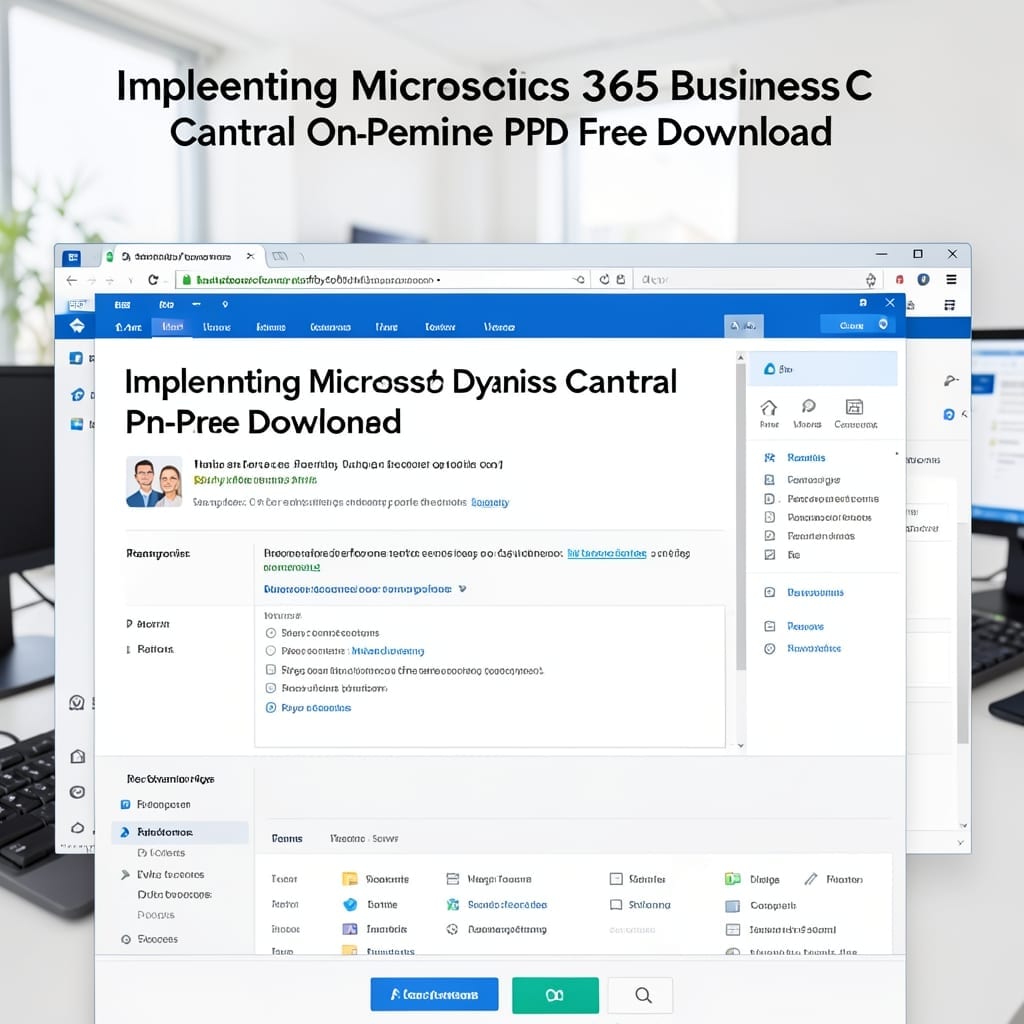Expand the tree node with the gray arrow

(125, 874)
